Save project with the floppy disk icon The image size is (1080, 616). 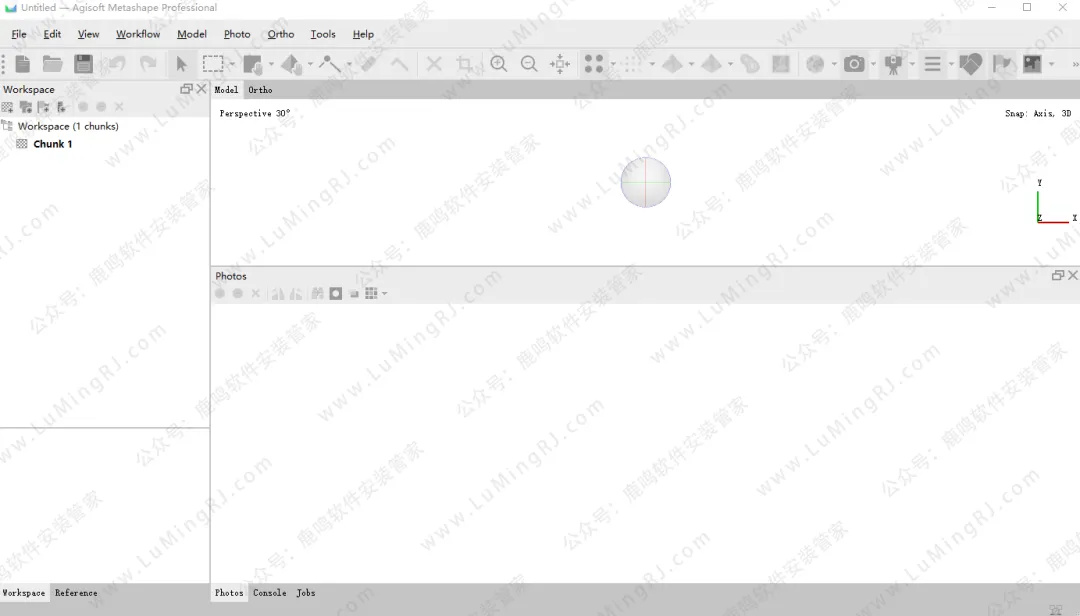(x=83, y=64)
